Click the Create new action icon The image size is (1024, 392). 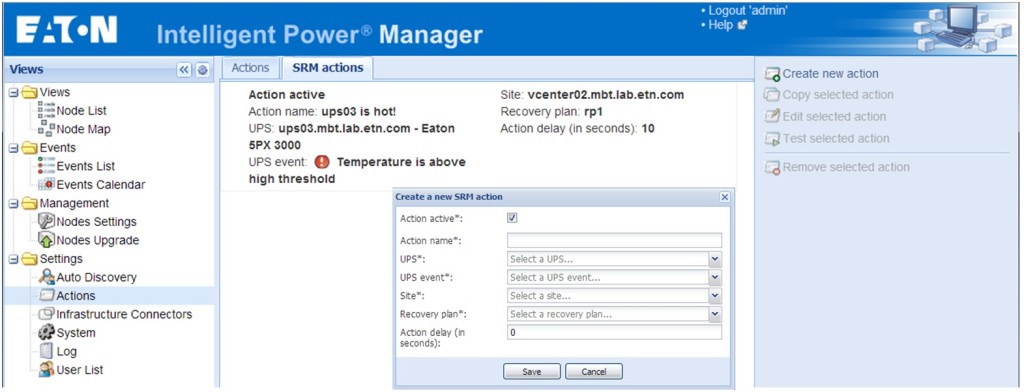[x=772, y=74]
